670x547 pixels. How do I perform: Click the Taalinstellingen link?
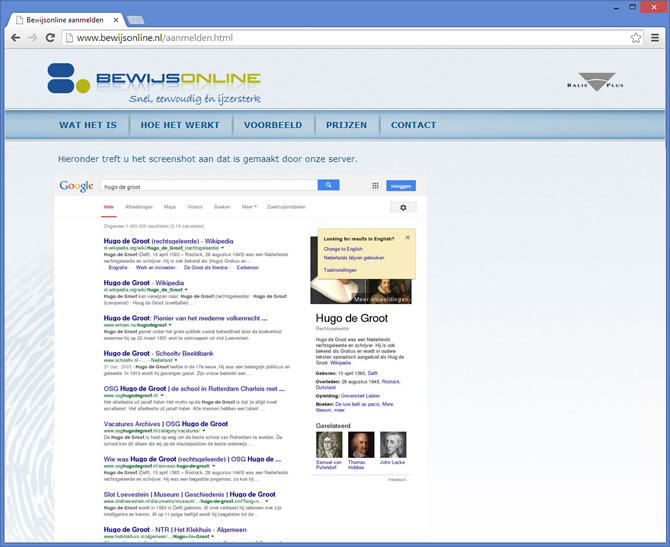(340, 270)
